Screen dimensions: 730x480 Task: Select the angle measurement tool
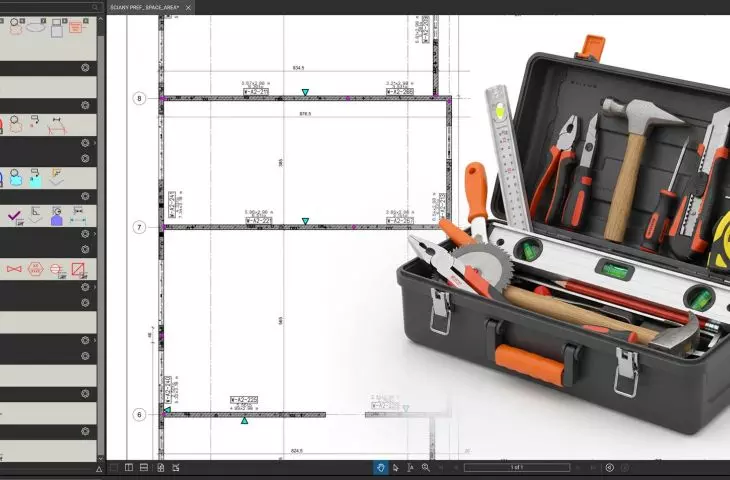35,215
